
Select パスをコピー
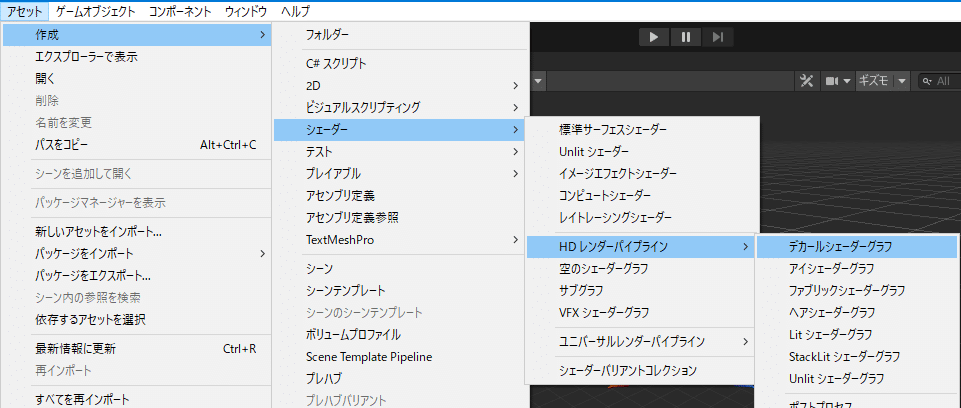(x=137, y=145)
